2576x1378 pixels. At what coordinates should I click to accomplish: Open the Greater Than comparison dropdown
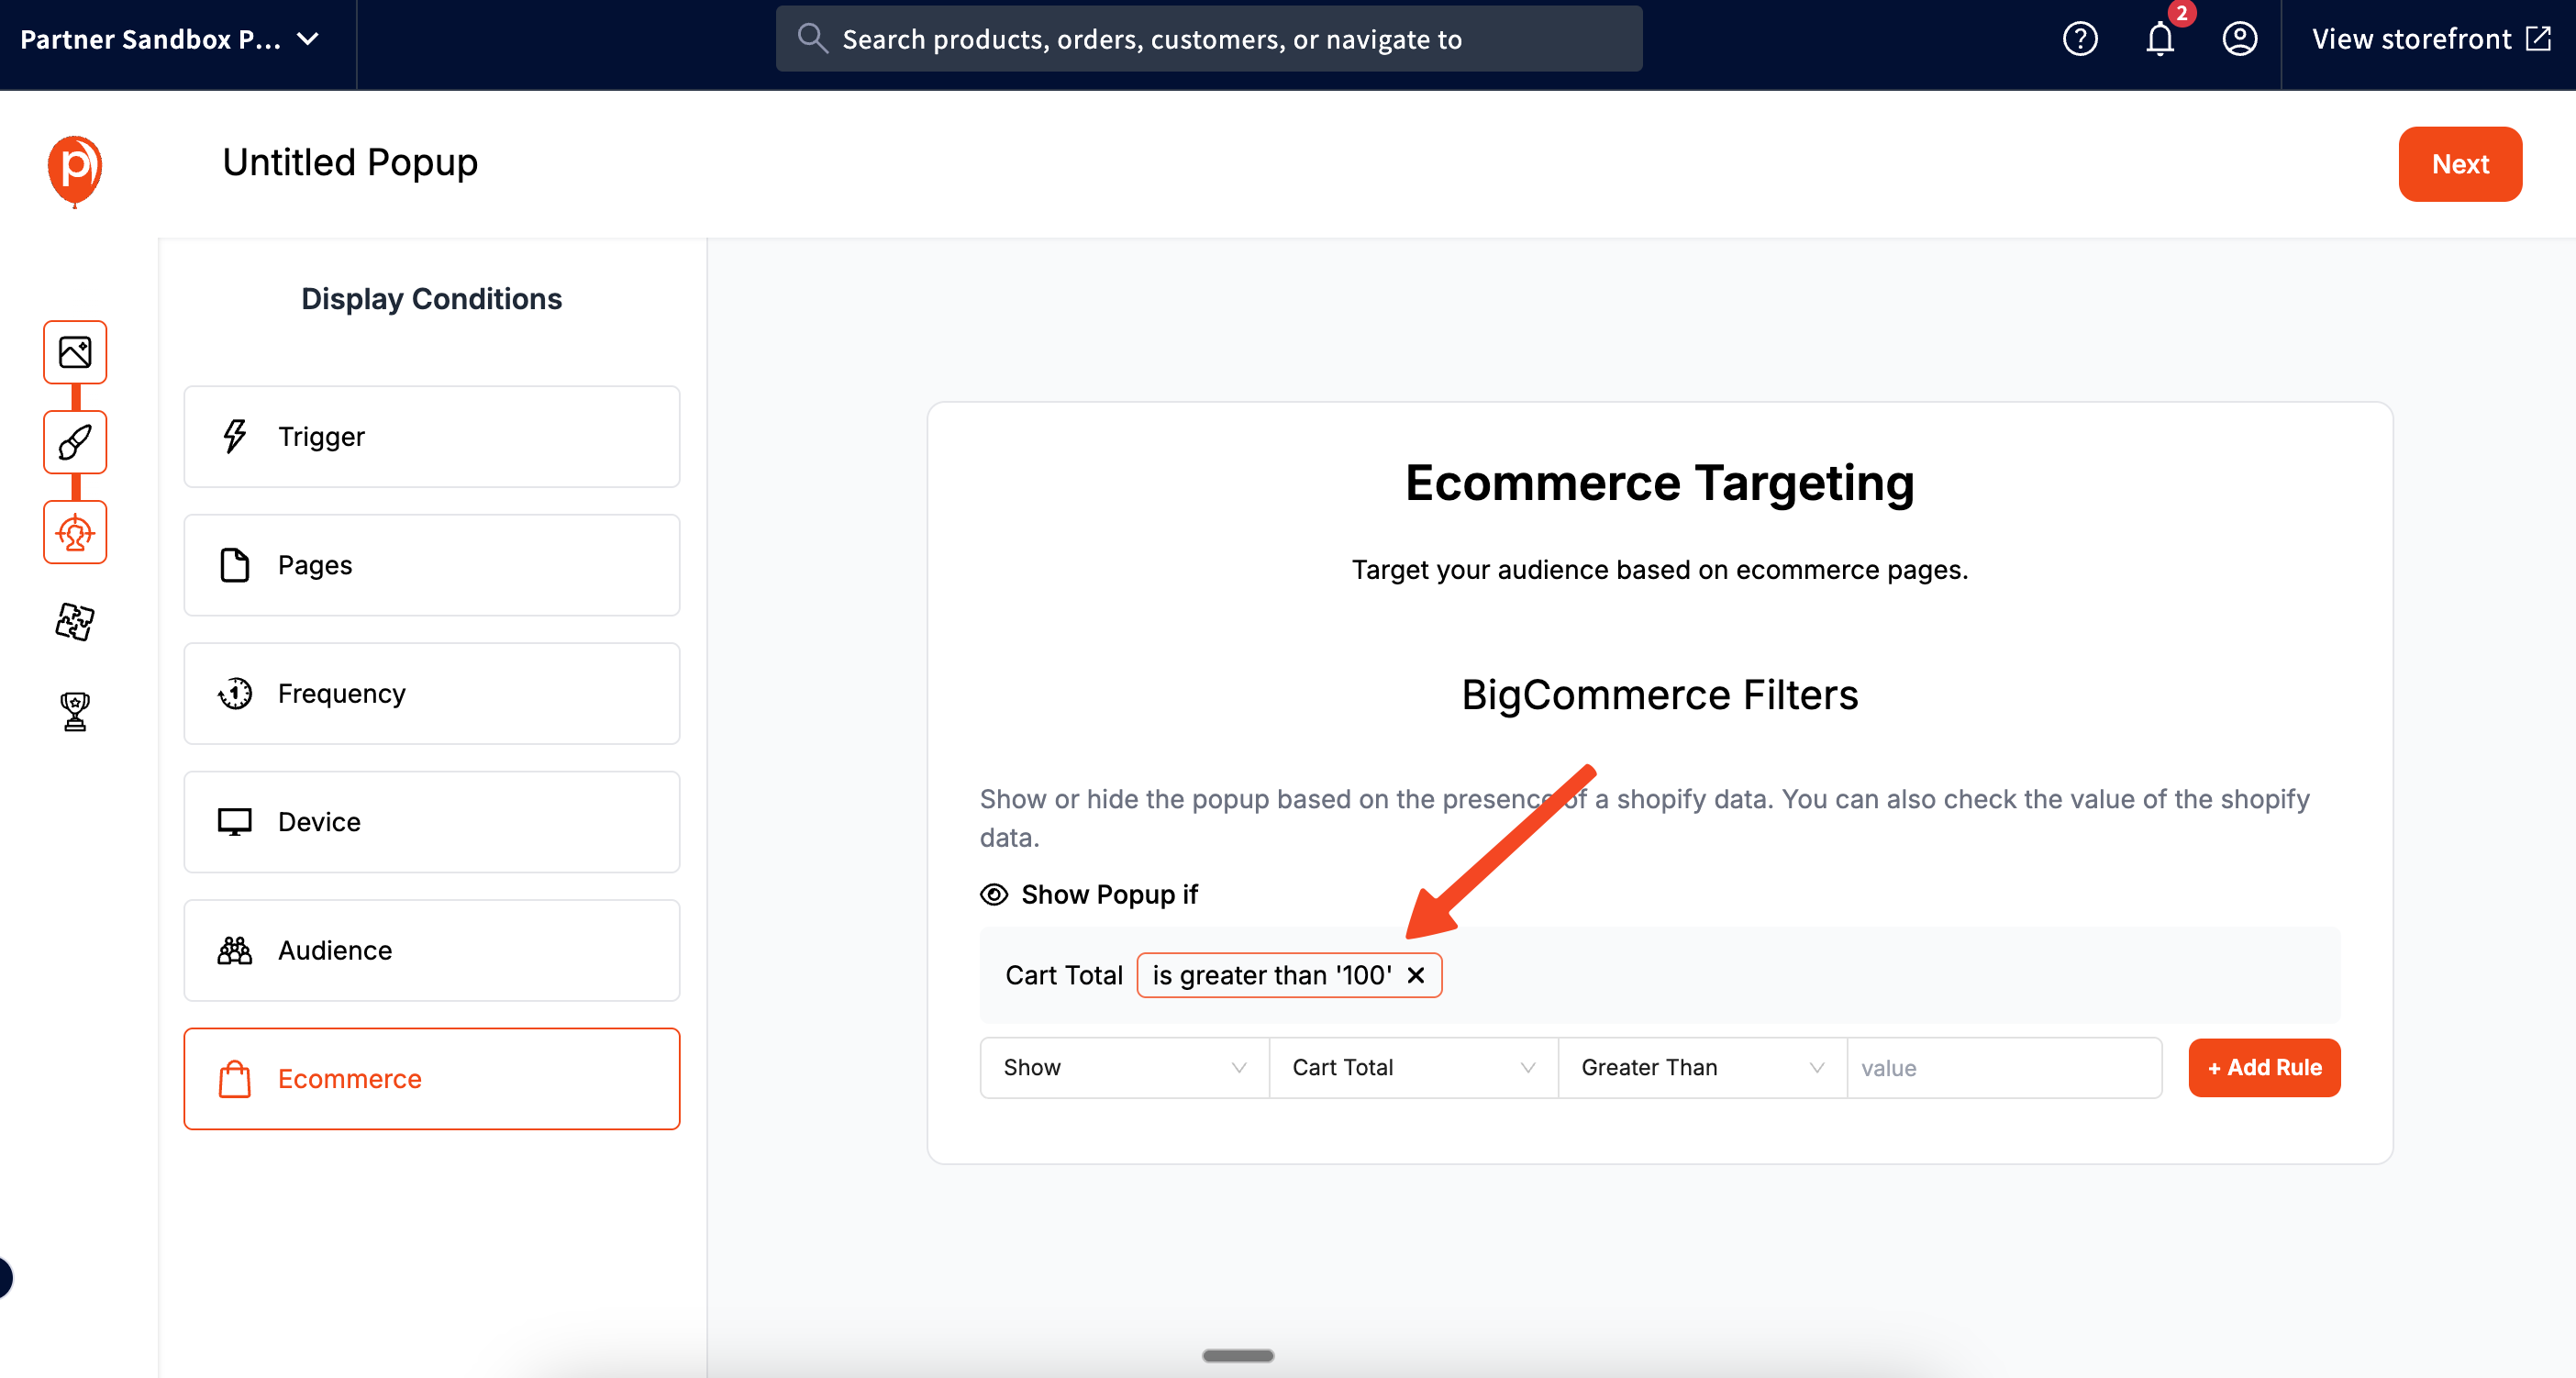tap(1699, 1067)
